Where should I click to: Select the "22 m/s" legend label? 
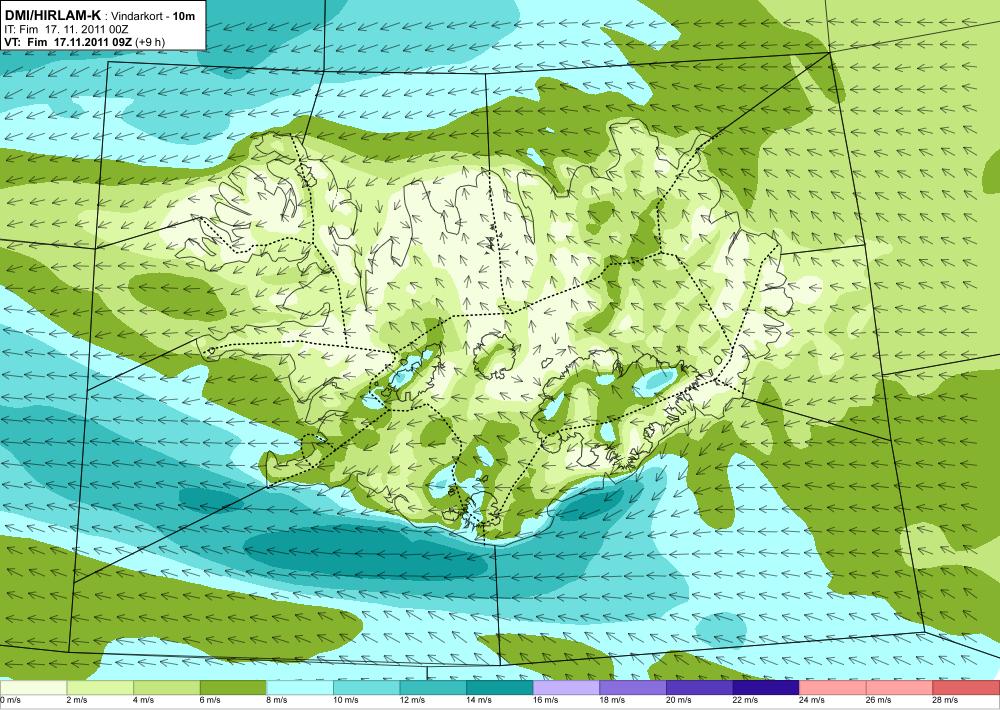pyautogui.click(x=746, y=700)
